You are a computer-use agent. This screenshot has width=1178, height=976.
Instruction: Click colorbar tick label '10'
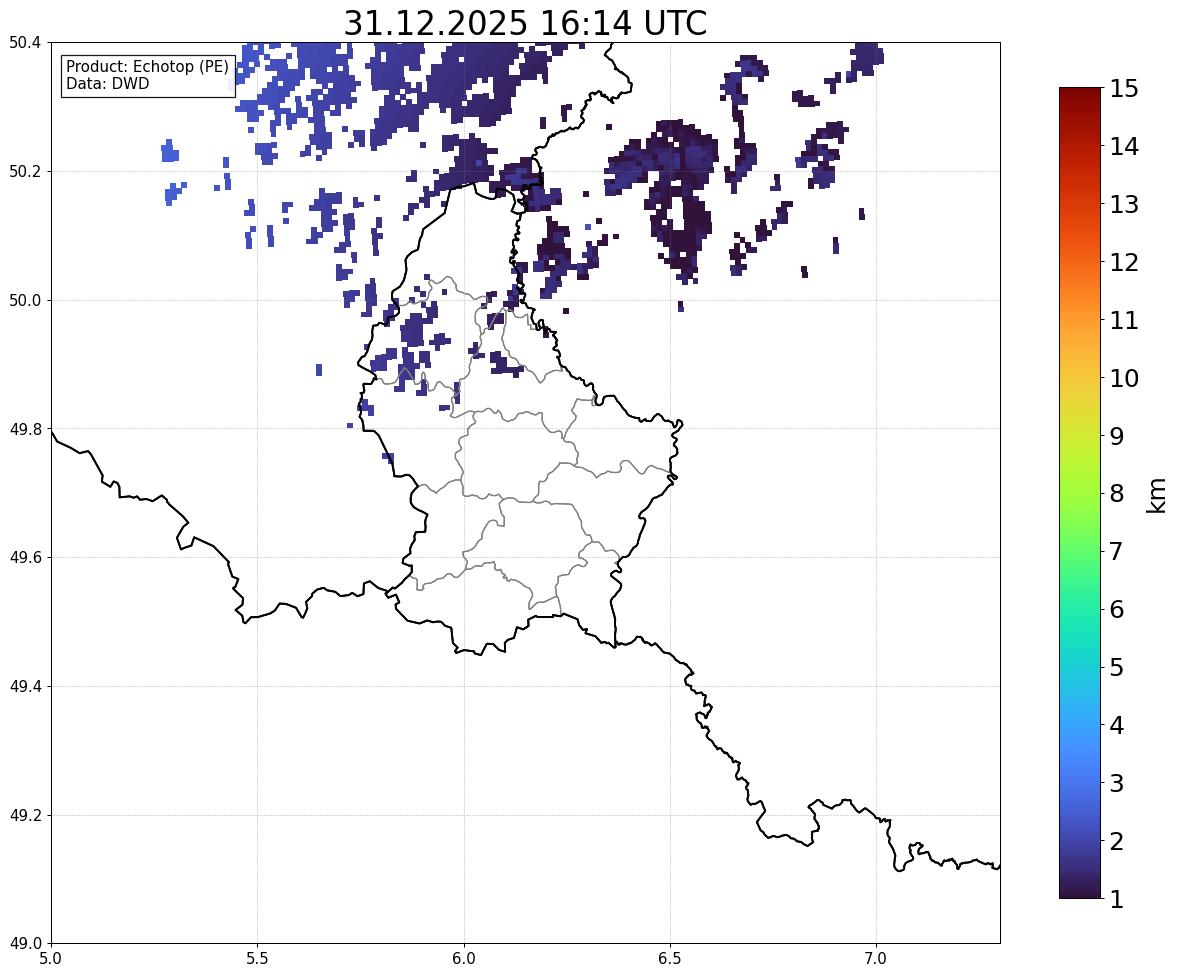click(1124, 378)
